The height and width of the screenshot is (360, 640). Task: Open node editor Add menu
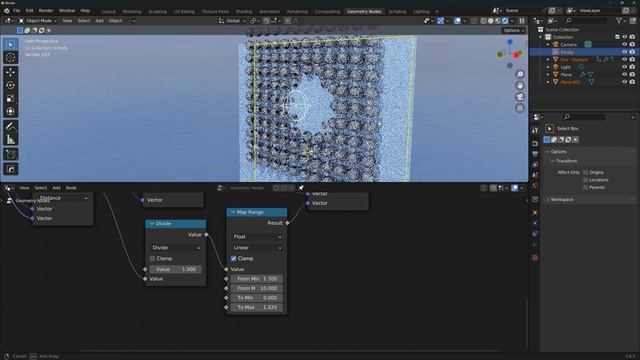[x=56, y=188]
